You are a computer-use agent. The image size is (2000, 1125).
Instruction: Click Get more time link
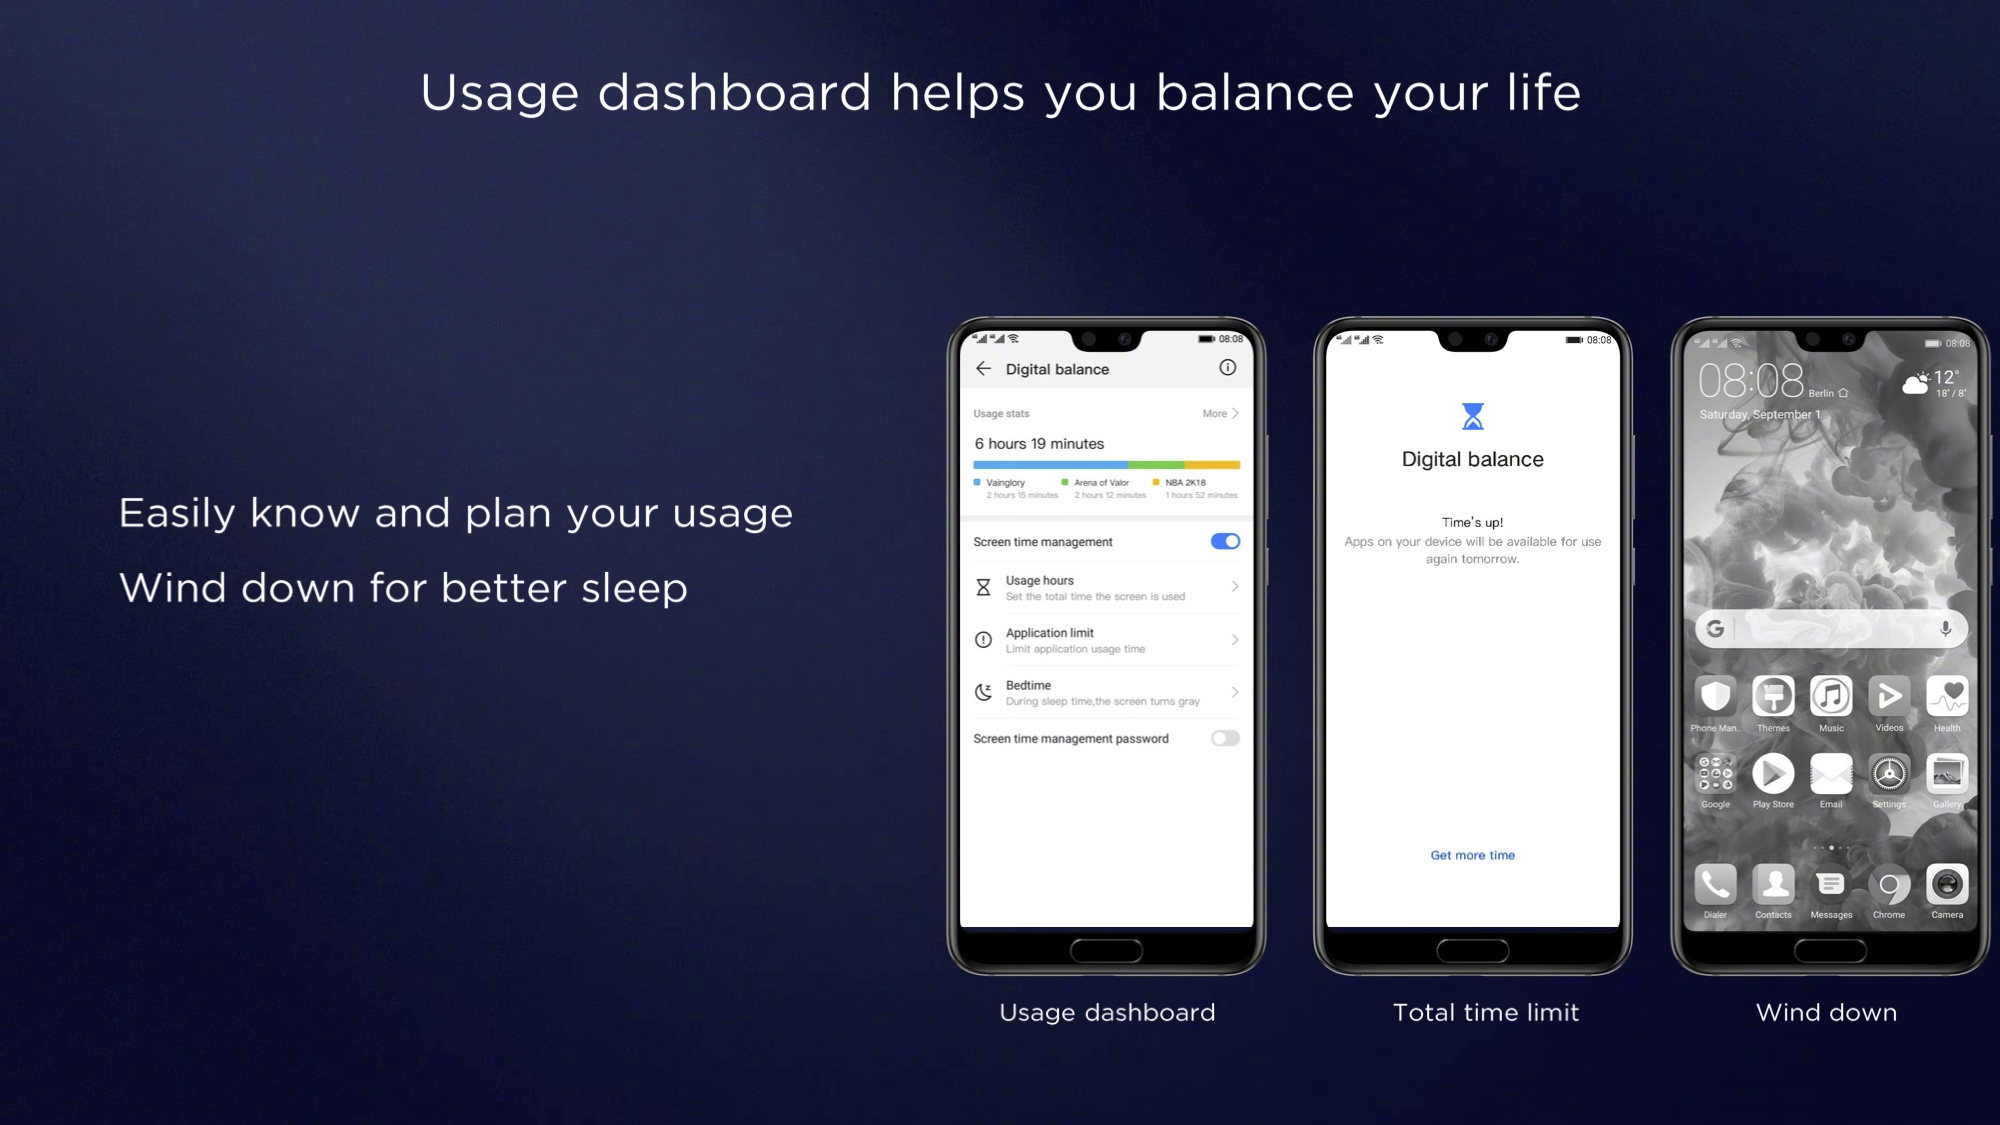[1473, 854]
